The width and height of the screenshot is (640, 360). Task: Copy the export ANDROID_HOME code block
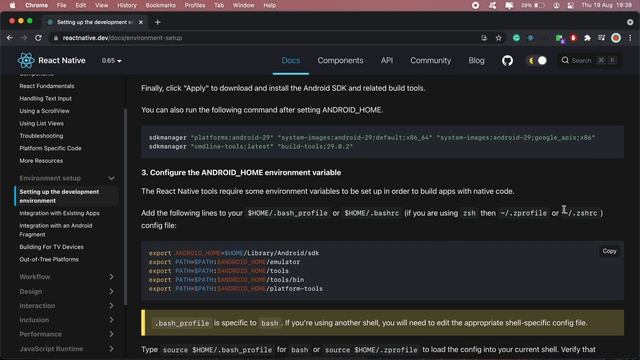pyautogui.click(x=609, y=251)
